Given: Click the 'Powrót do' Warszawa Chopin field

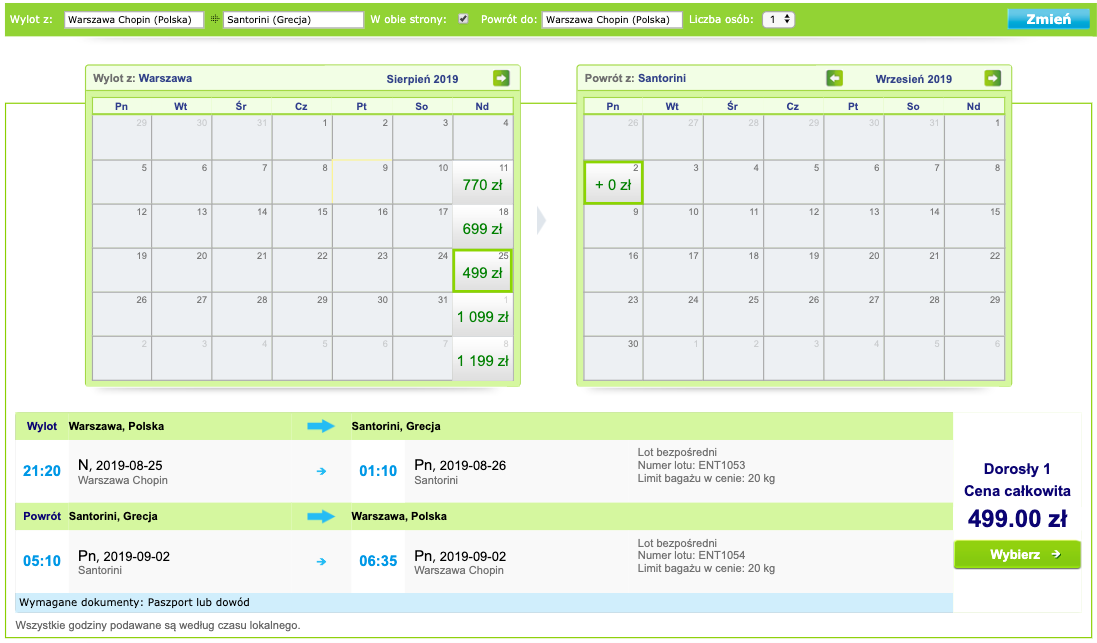Looking at the screenshot, I should tap(611, 20).
